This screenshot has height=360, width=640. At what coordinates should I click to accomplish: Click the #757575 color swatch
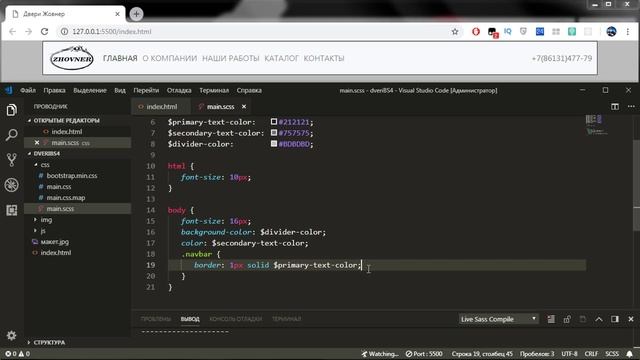pyautogui.click(x=274, y=133)
